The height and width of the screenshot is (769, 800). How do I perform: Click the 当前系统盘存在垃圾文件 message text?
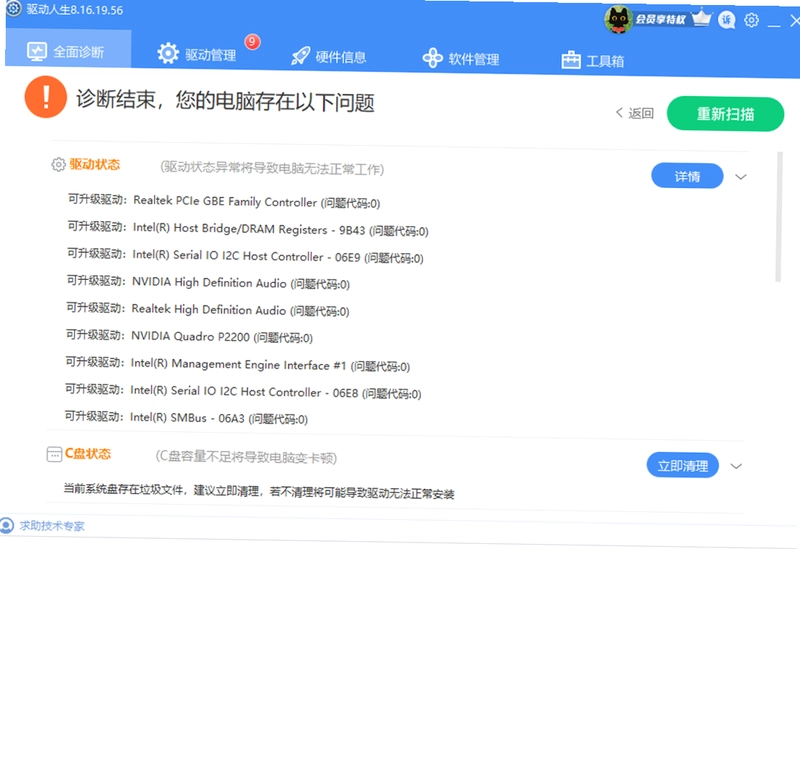point(259,491)
